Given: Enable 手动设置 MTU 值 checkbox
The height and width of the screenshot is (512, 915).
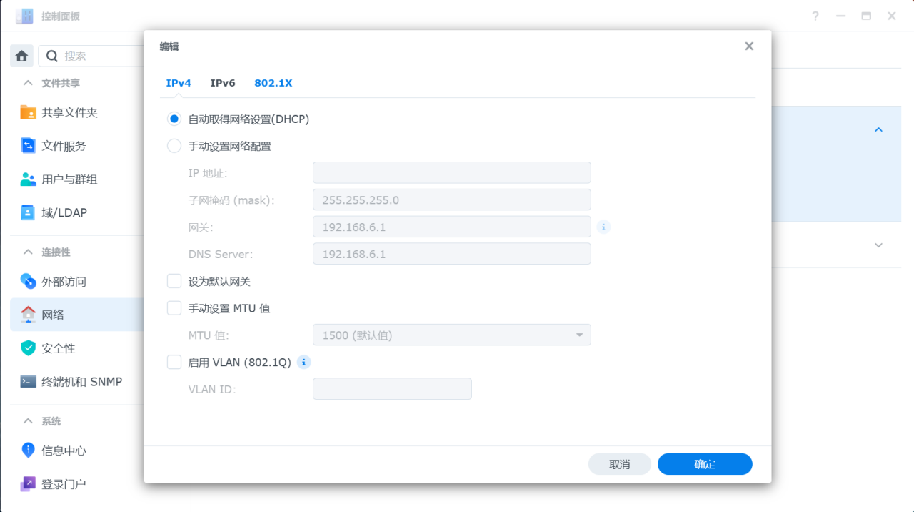Looking at the screenshot, I should (174, 308).
